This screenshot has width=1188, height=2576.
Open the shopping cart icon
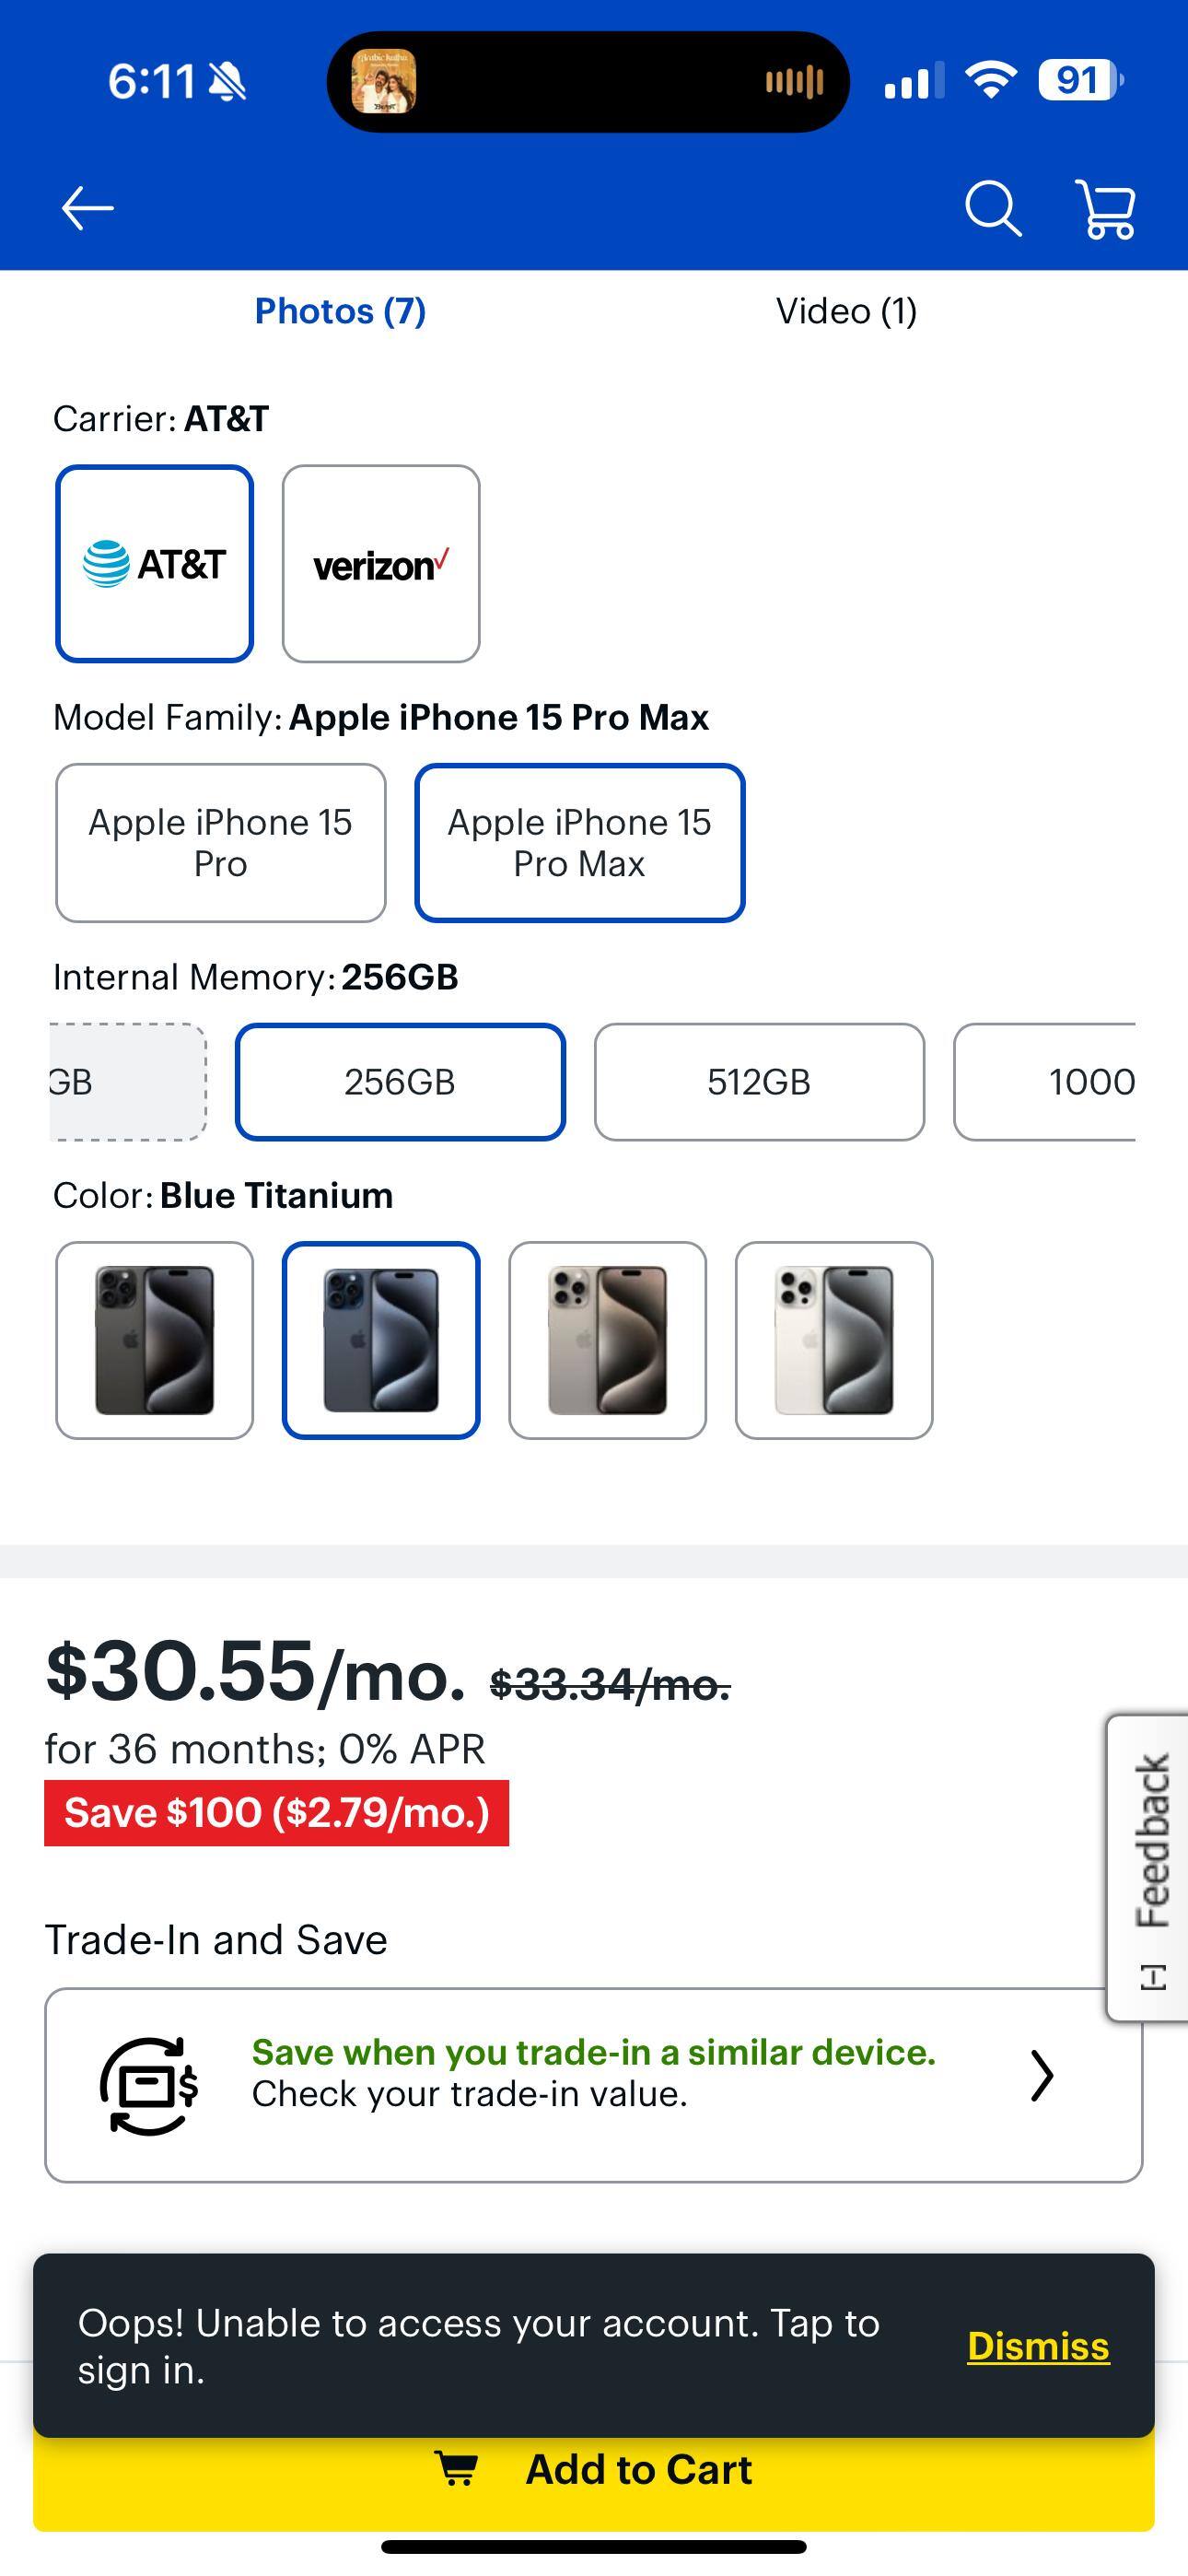pos(1104,208)
